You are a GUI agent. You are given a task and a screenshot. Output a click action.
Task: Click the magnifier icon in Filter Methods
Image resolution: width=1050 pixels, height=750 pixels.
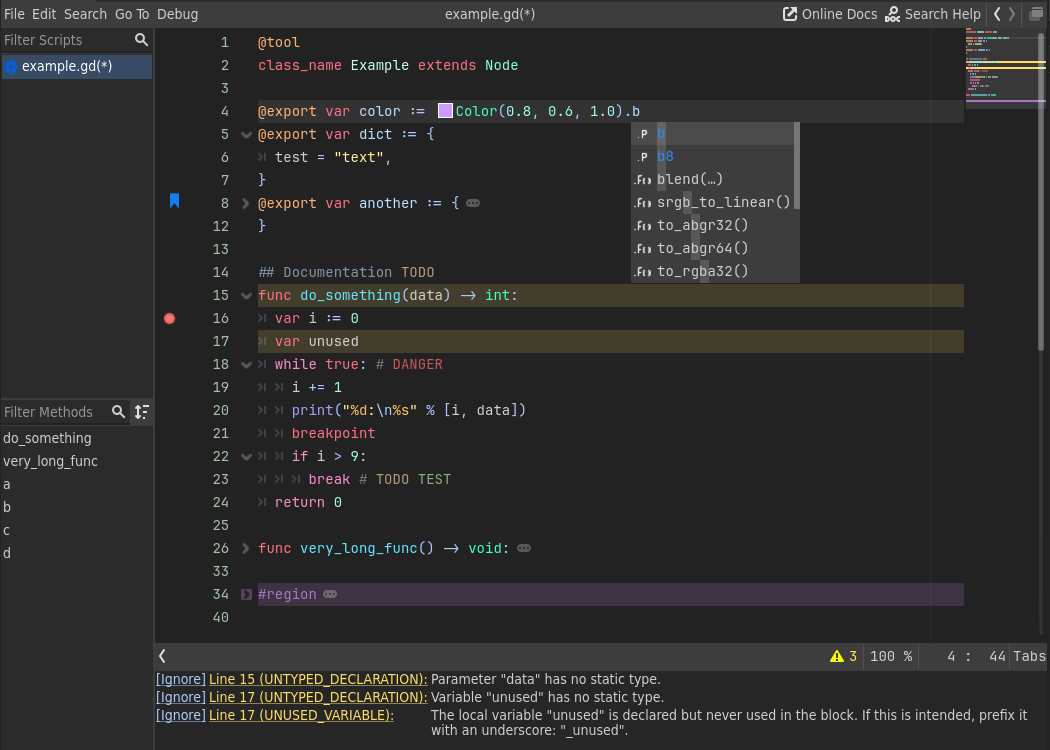(x=119, y=412)
